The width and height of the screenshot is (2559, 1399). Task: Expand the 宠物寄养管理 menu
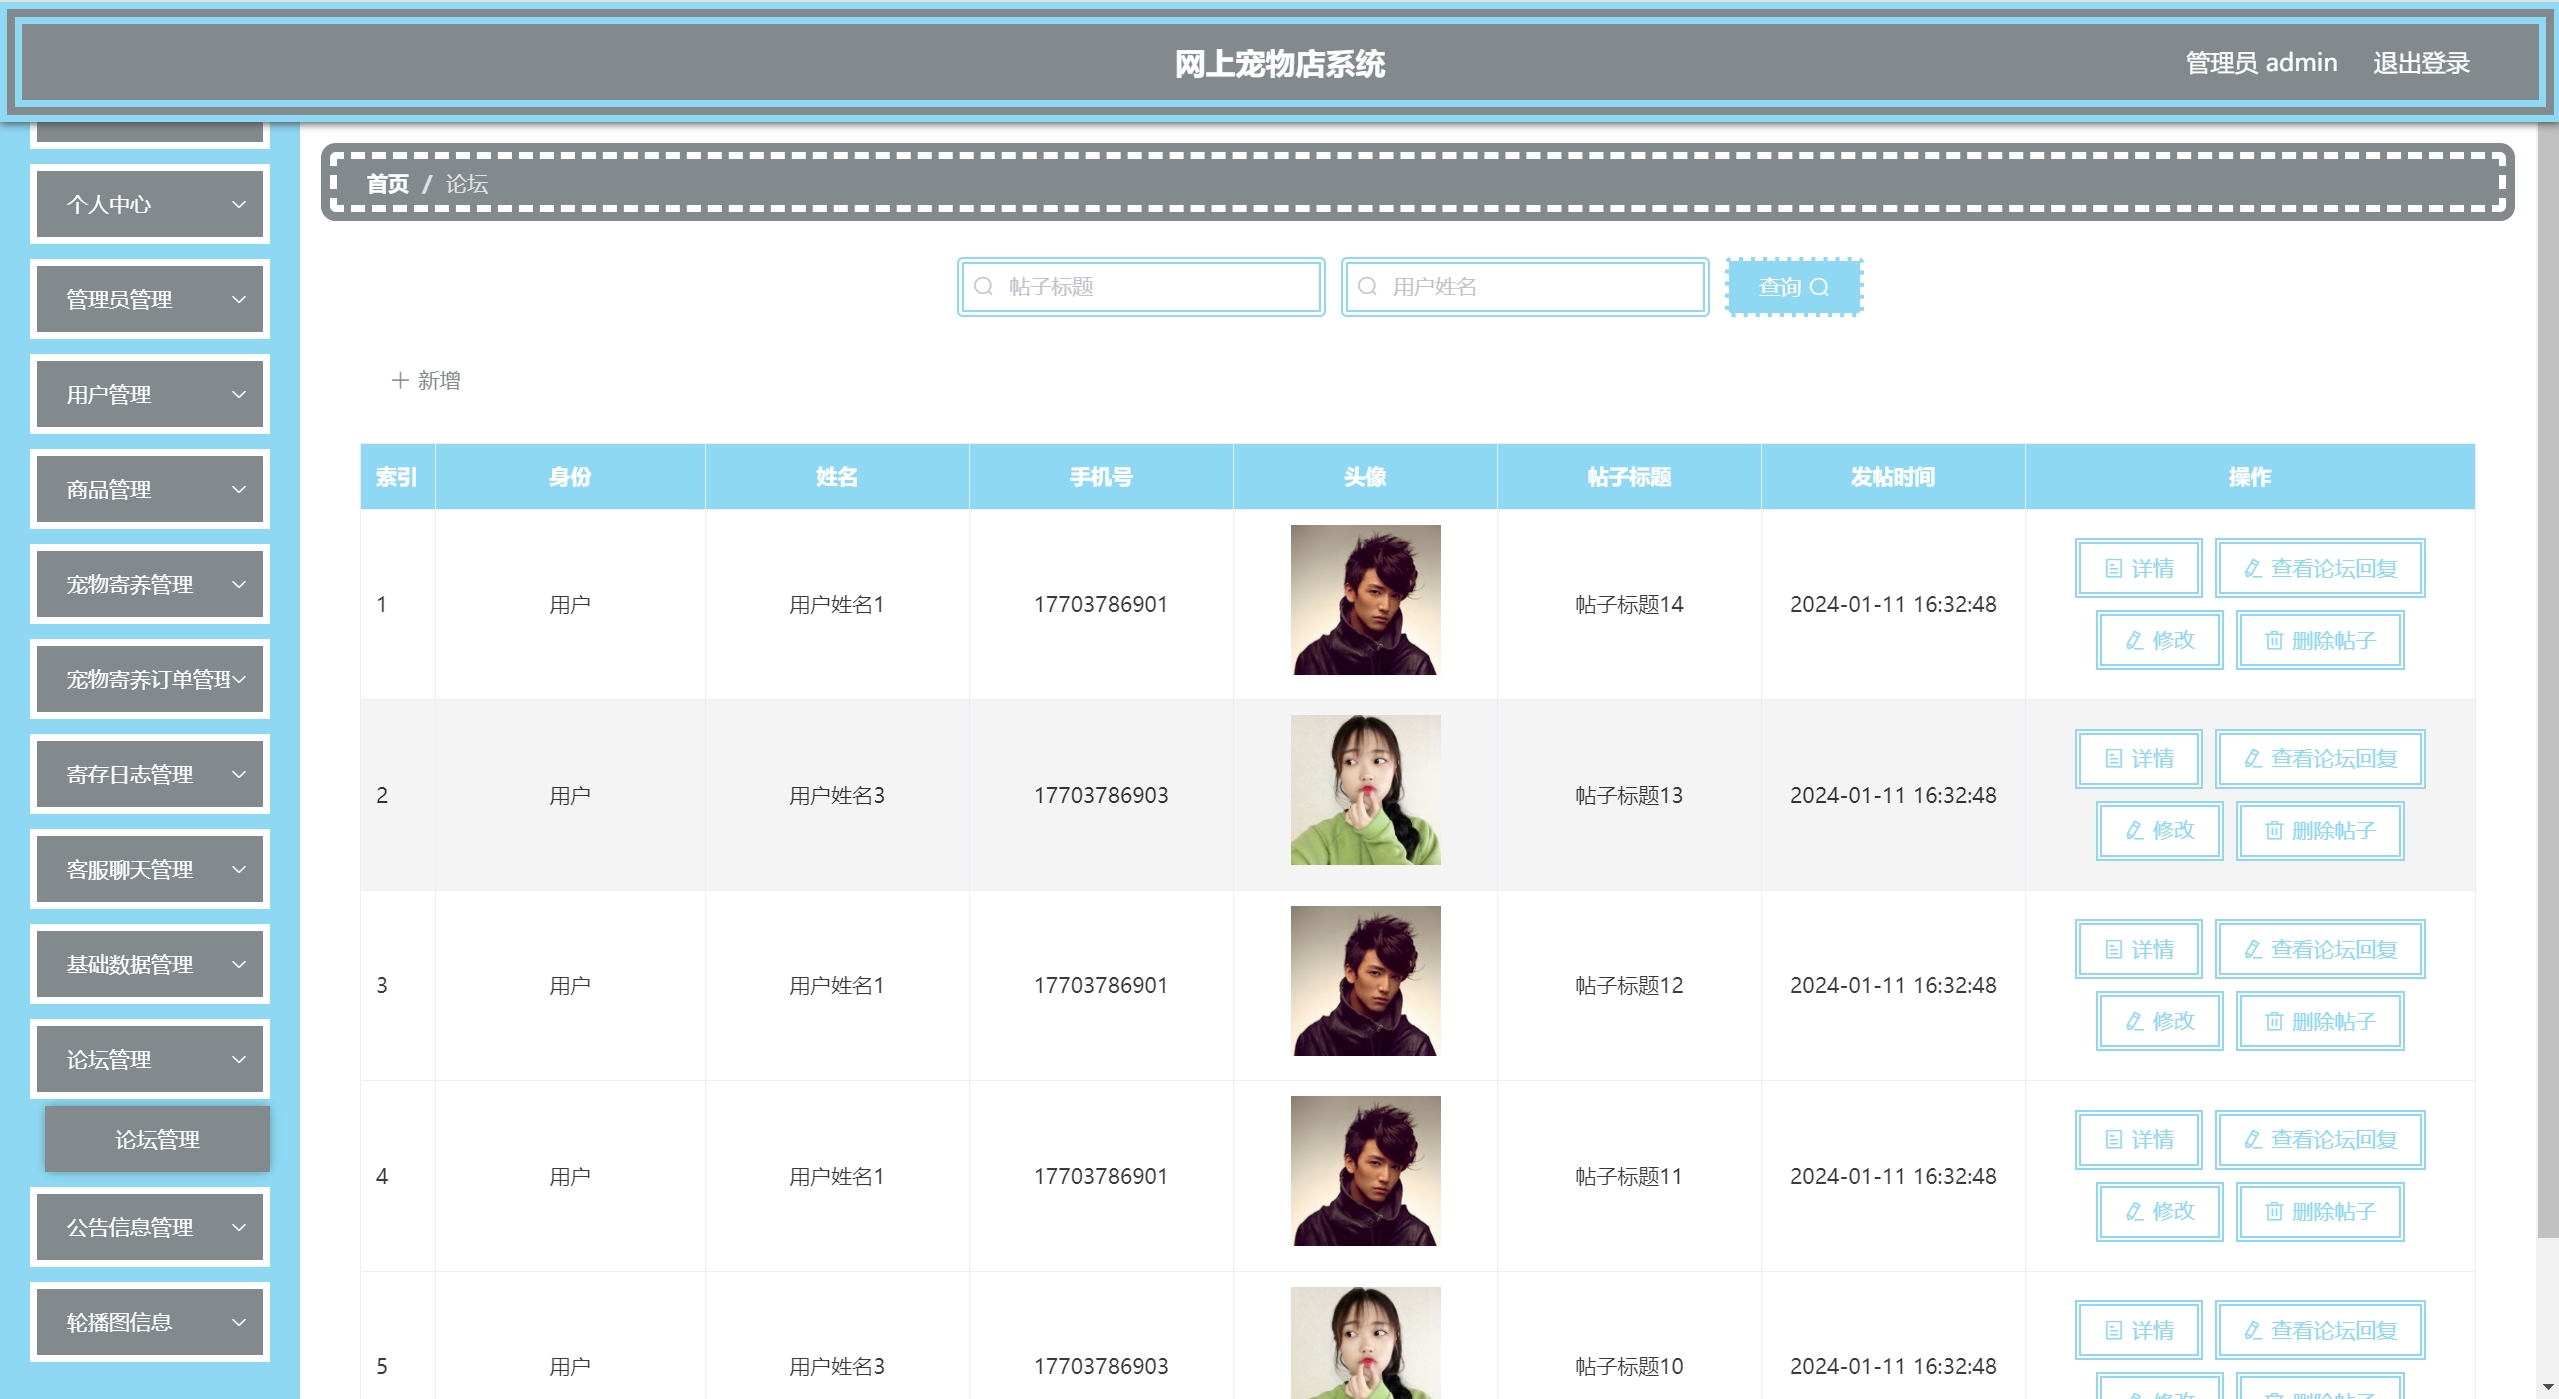[x=150, y=584]
